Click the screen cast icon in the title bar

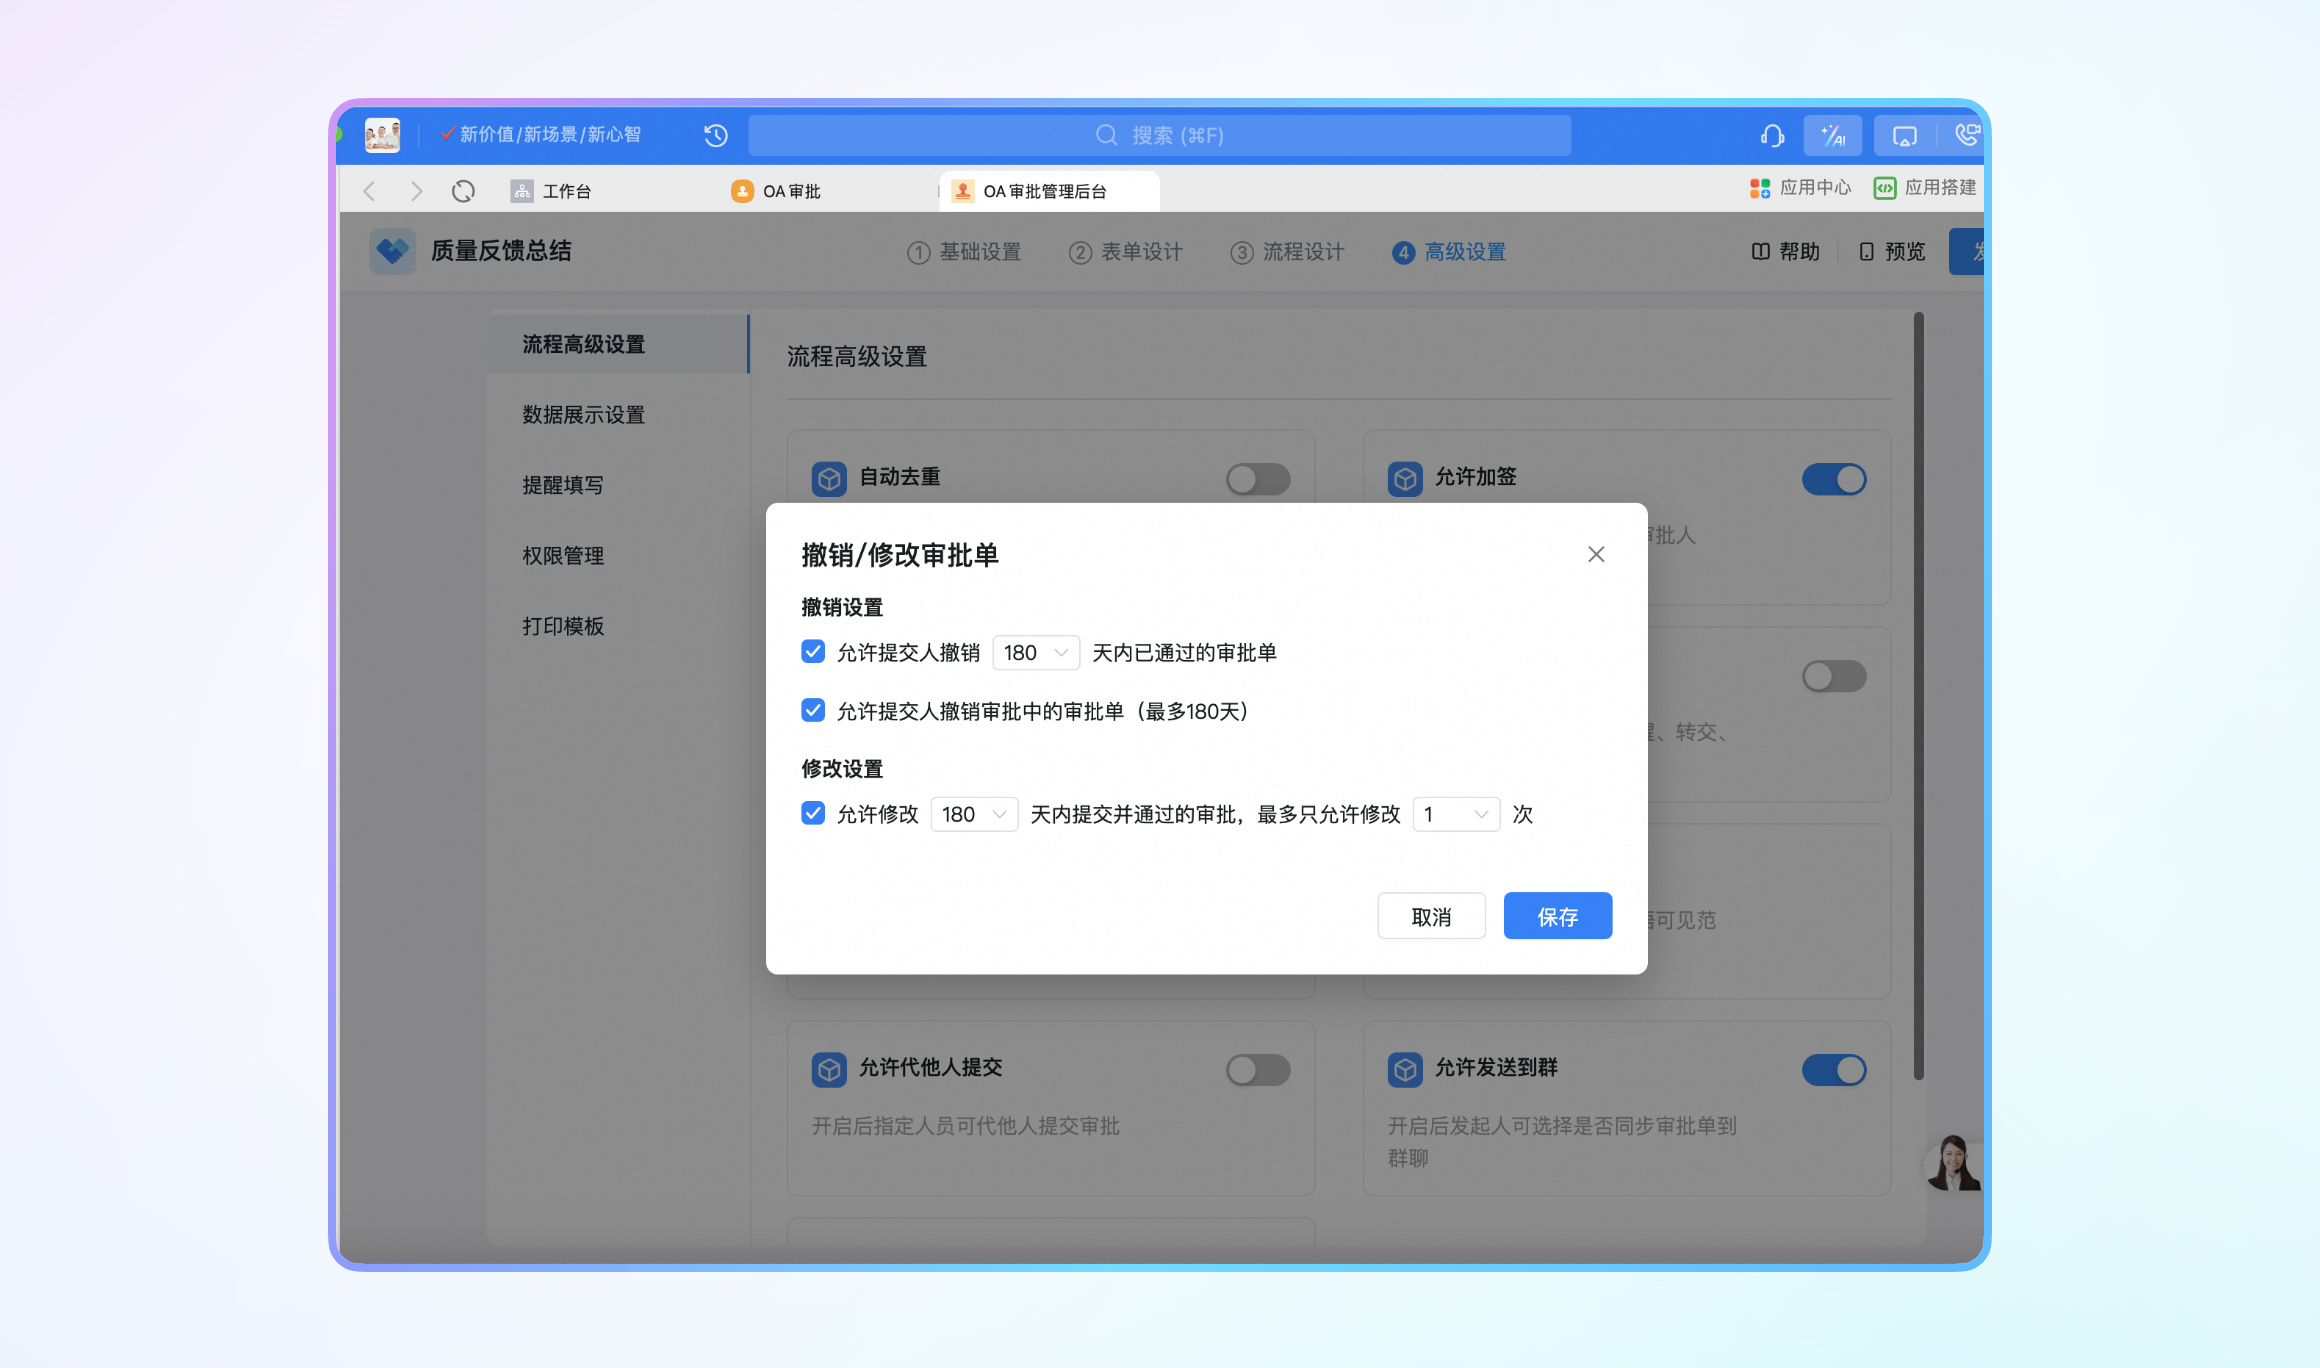[1904, 135]
